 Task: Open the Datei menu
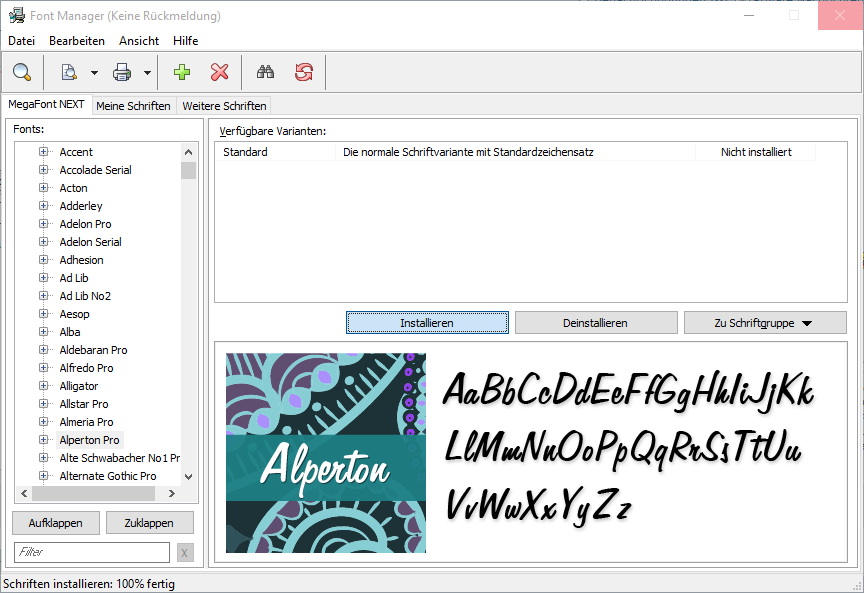21,41
